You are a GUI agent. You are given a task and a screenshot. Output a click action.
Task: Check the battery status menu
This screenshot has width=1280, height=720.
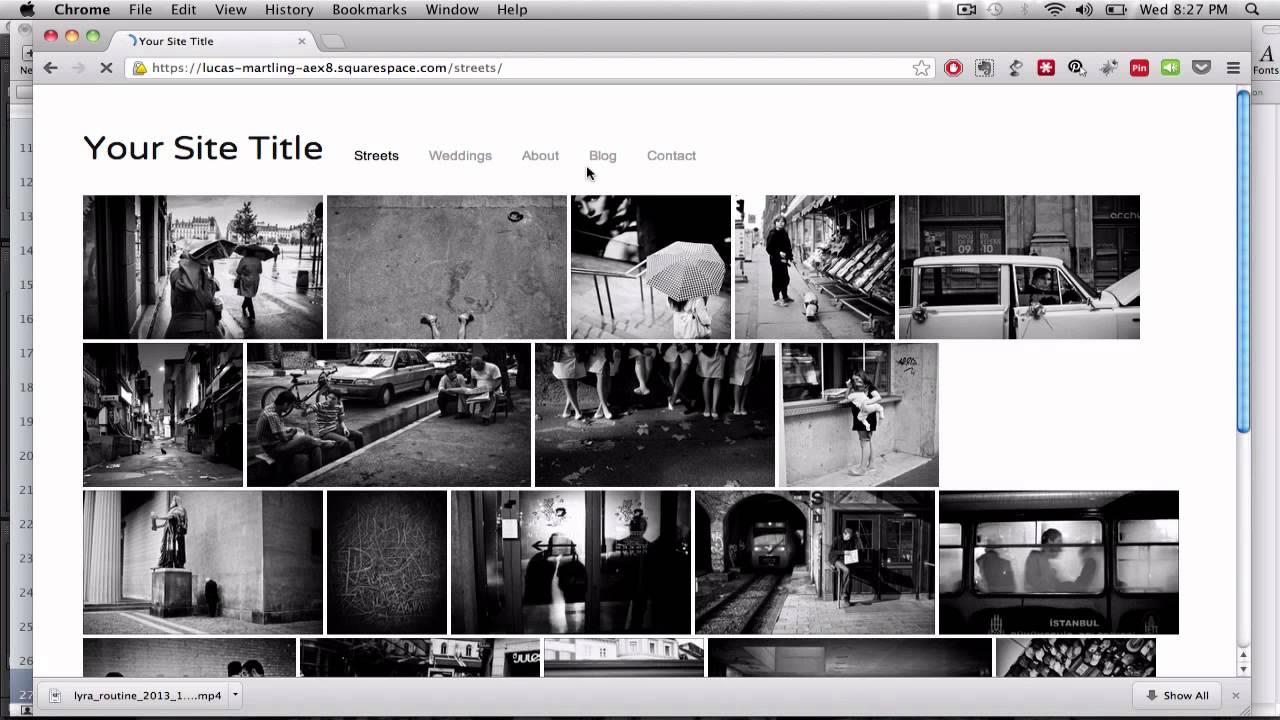click(1116, 10)
